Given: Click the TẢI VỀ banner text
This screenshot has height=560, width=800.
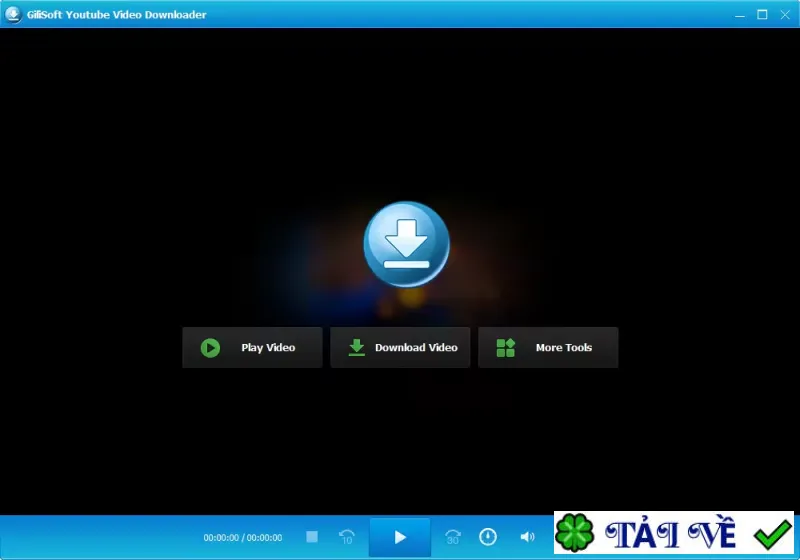Looking at the screenshot, I should tap(671, 534).
